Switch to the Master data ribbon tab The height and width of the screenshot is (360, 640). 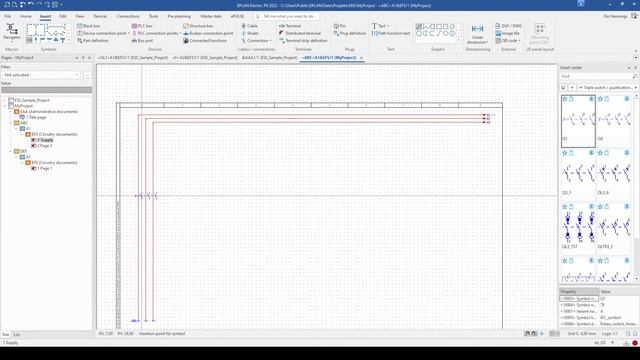(211, 16)
